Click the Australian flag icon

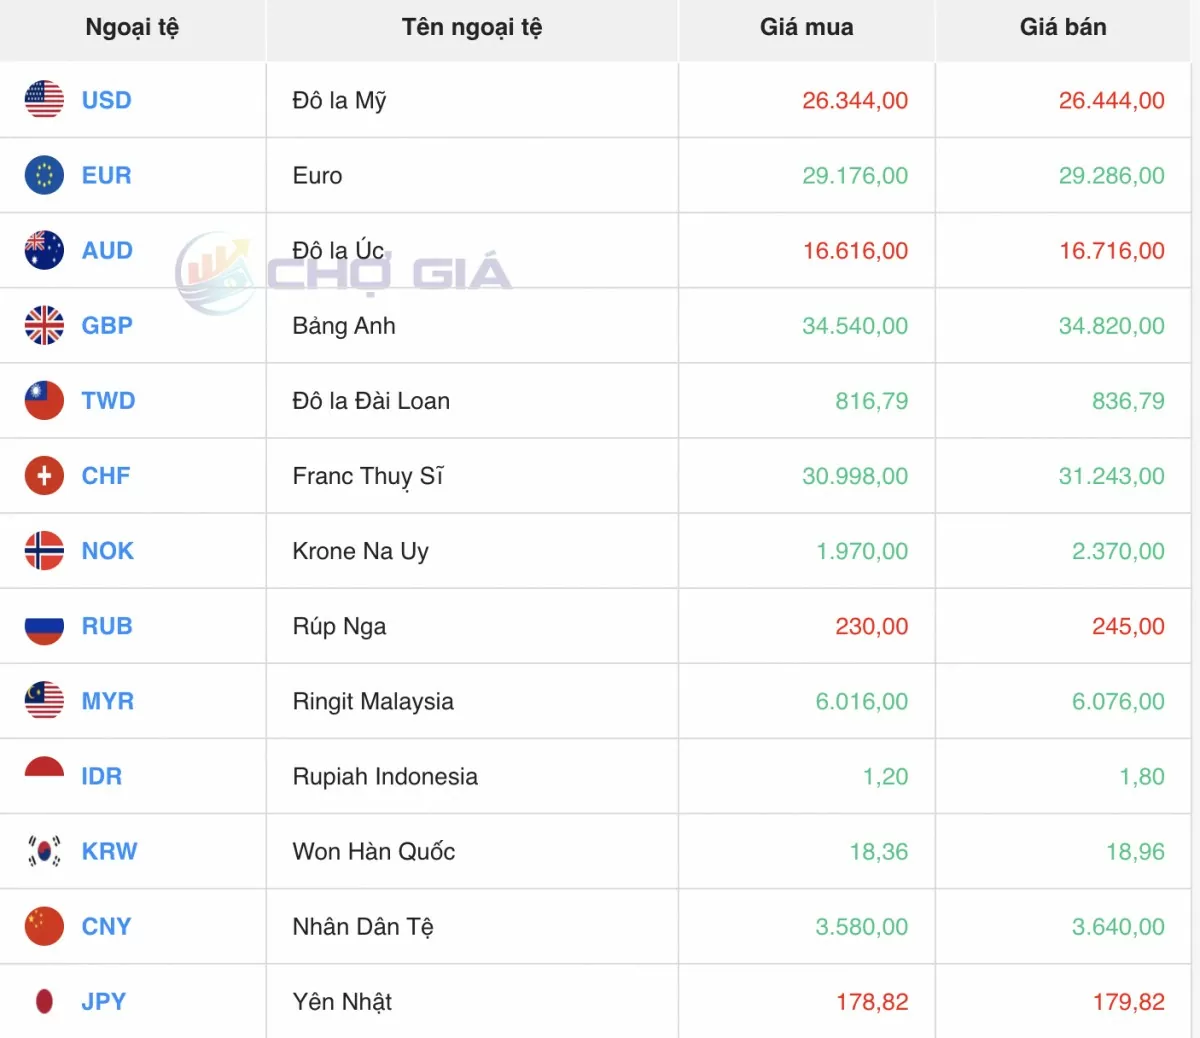[x=44, y=250]
